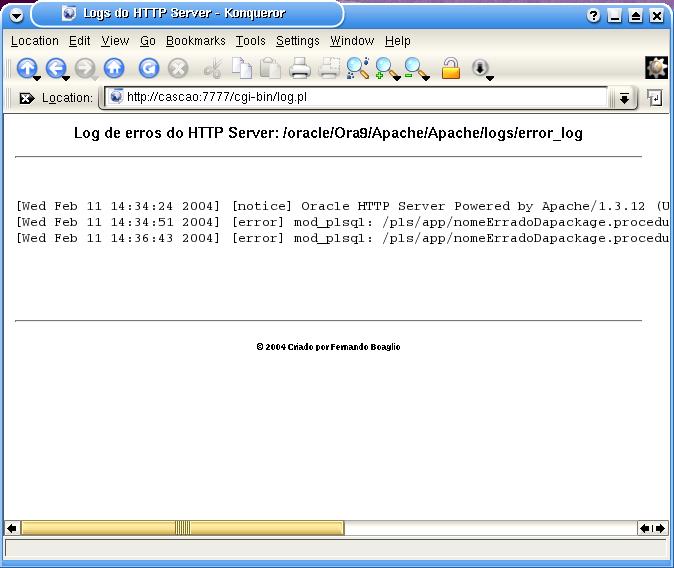Click the 14:36:43 error log line
Image resolution: width=674 pixels, height=568 pixels.
(x=343, y=238)
